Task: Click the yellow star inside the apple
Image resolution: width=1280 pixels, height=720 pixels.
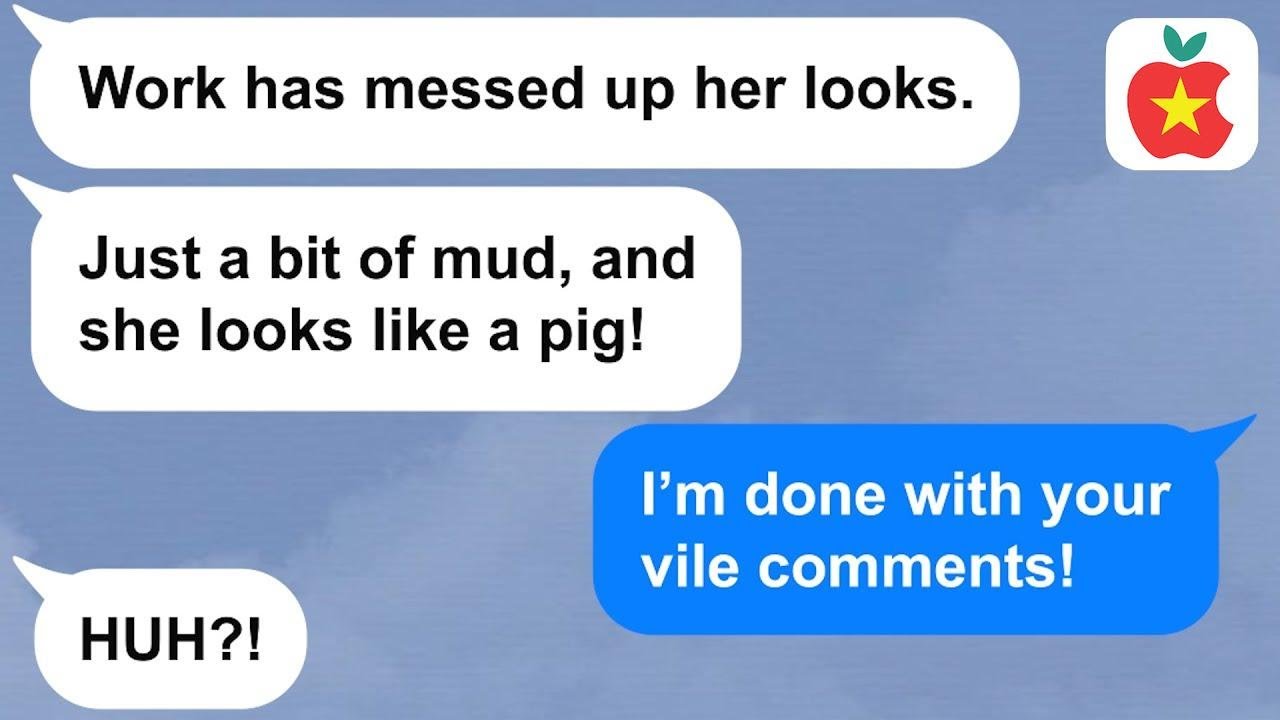Action: [1176, 102]
